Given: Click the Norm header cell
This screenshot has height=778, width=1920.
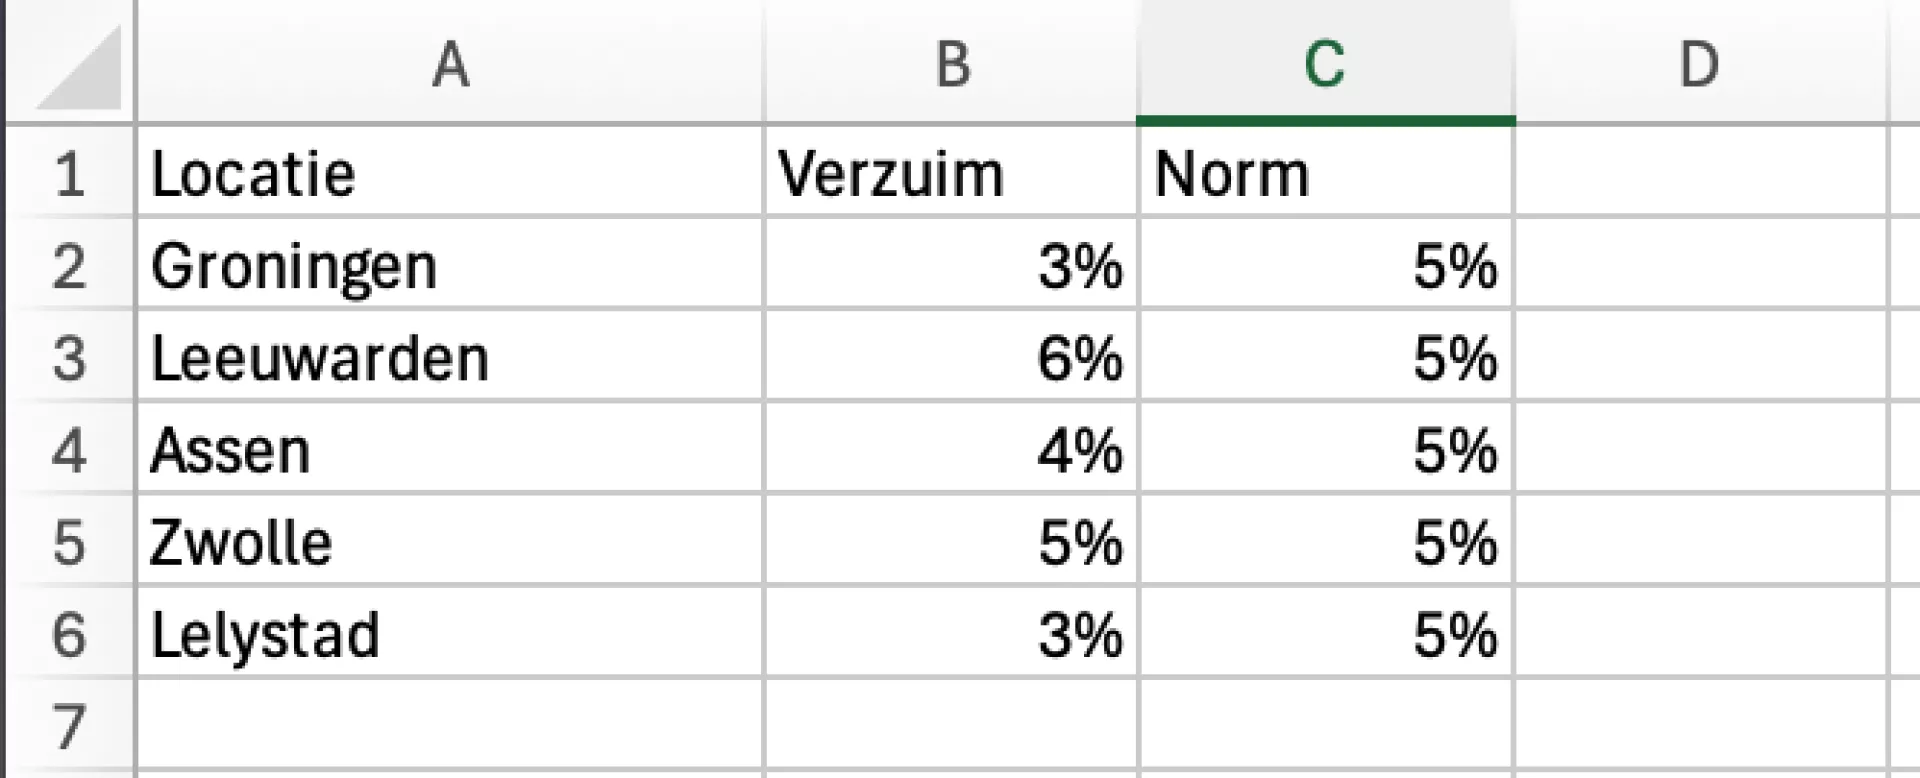Looking at the screenshot, I should [1325, 174].
